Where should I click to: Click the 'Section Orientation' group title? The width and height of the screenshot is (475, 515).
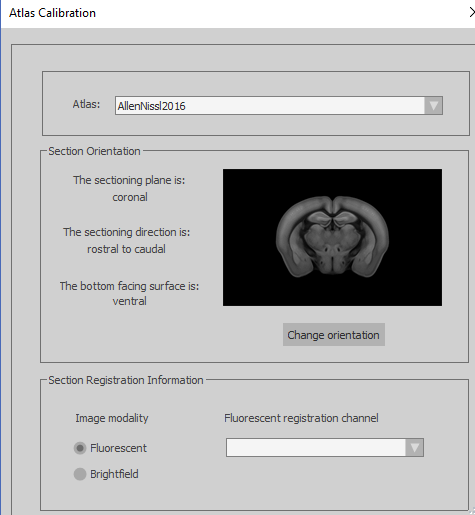coord(94,151)
